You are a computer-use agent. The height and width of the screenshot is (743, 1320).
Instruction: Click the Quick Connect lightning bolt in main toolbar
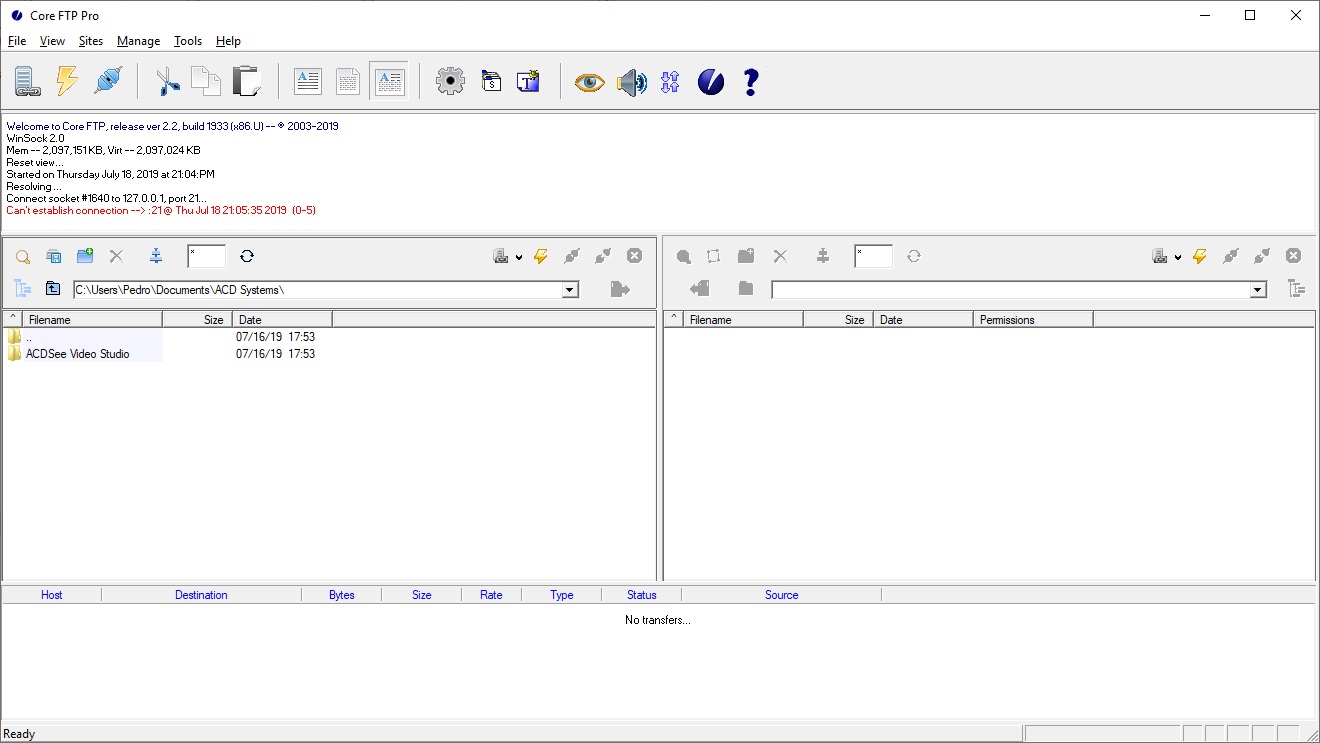pyautogui.click(x=67, y=81)
